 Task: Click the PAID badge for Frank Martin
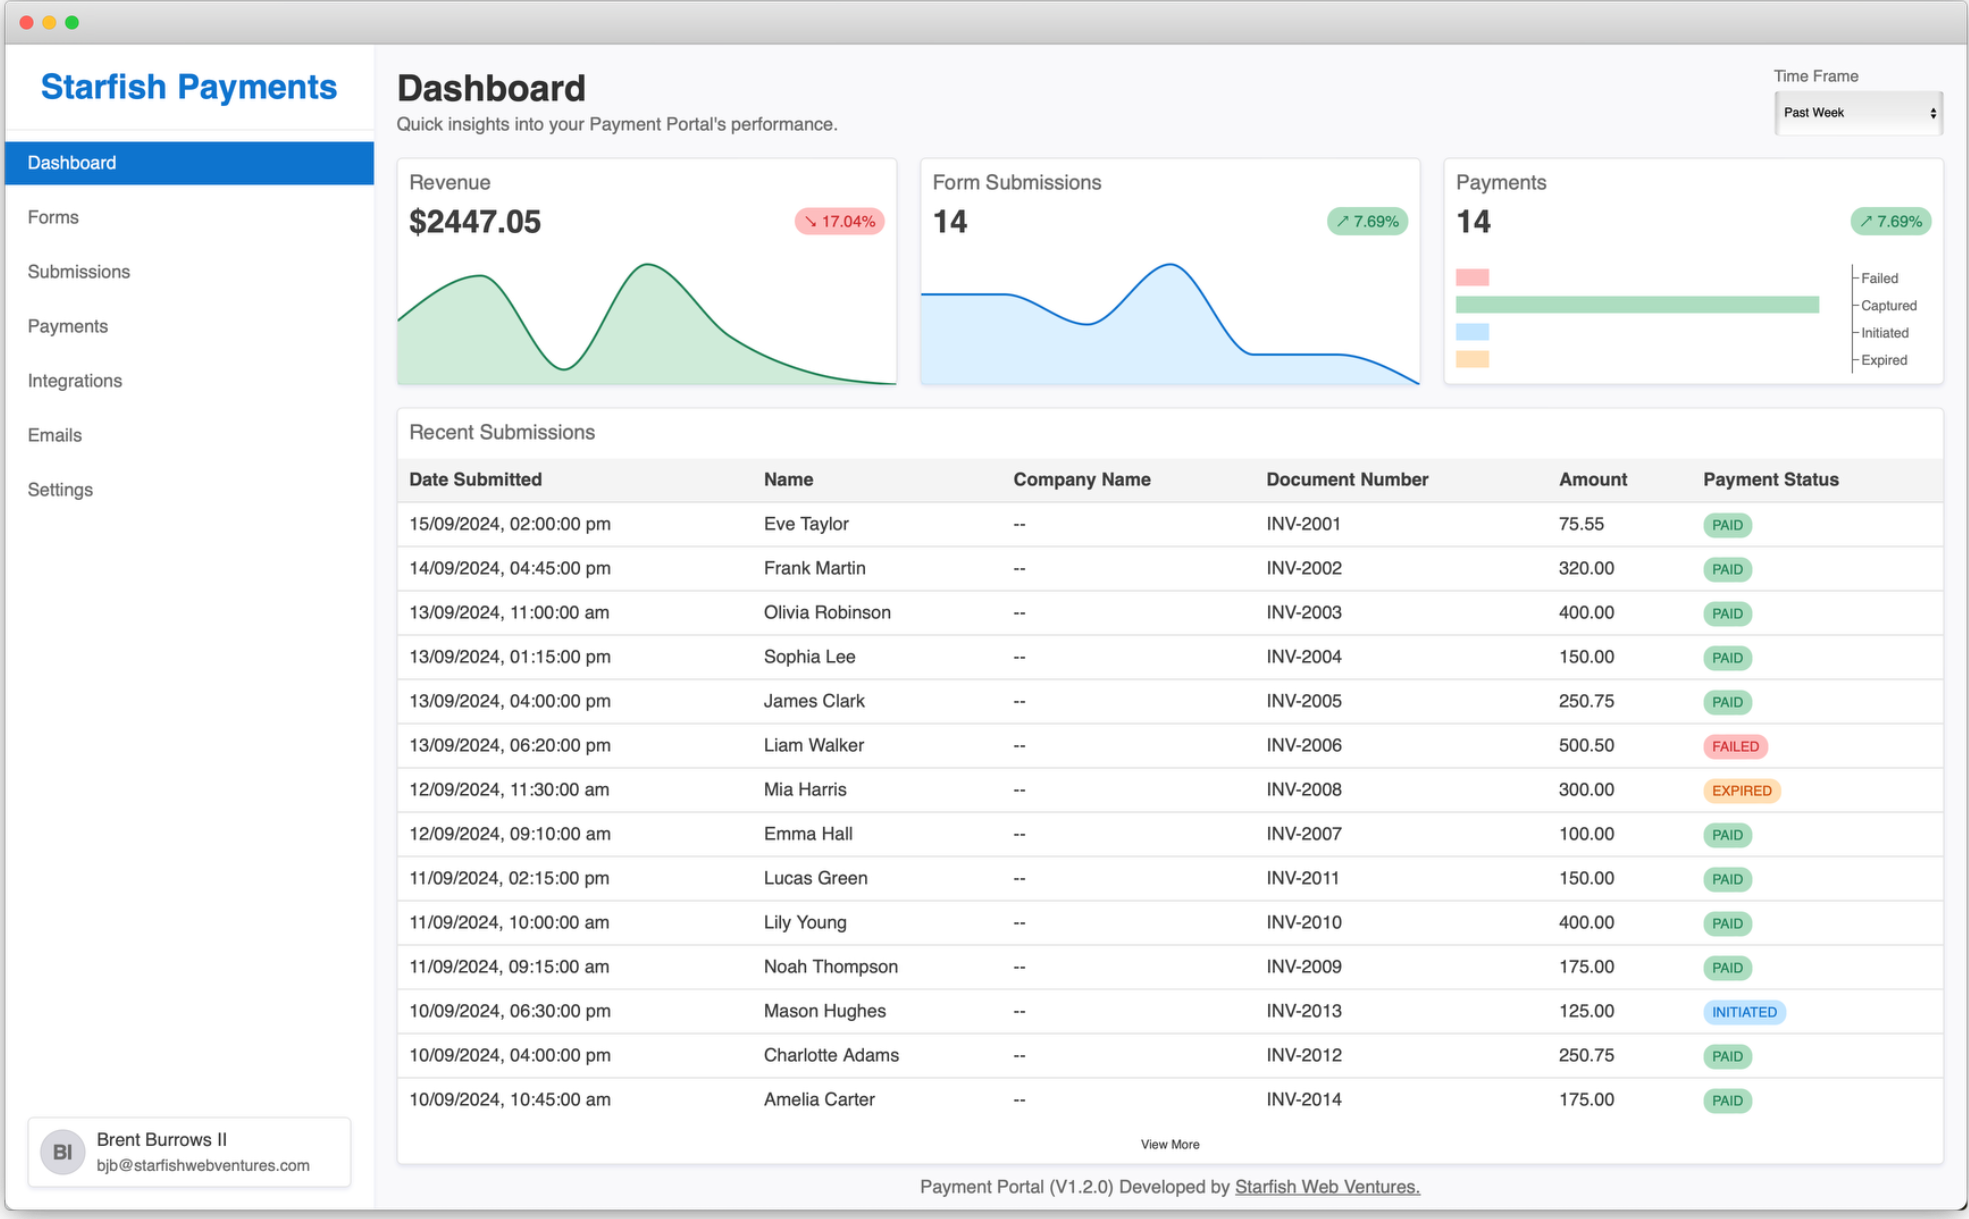coord(1727,569)
